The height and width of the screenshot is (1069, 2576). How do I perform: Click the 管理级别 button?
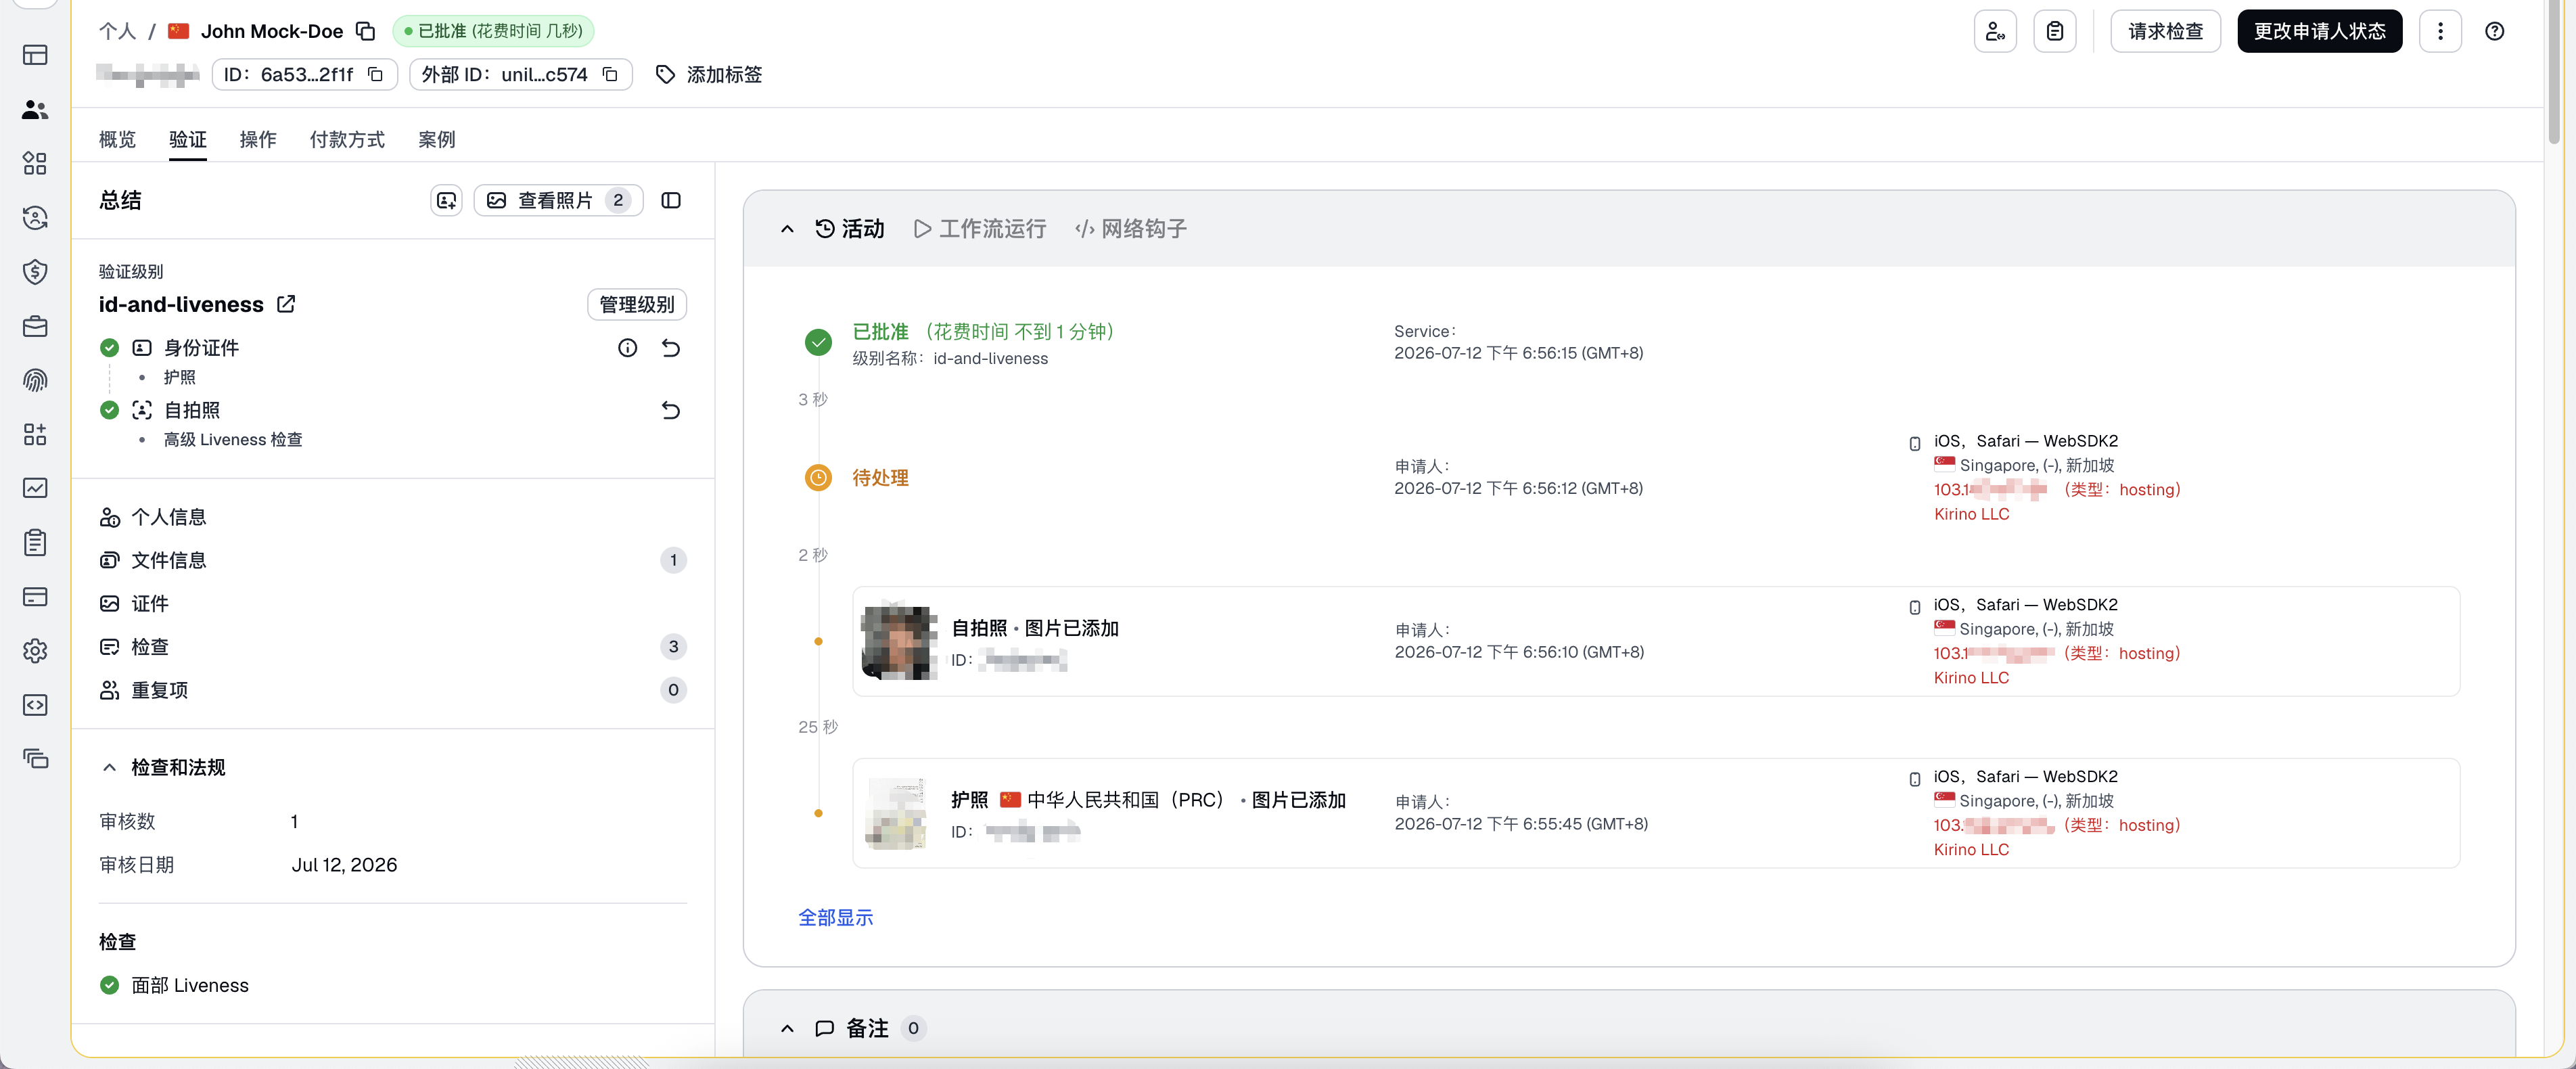(636, 304)
